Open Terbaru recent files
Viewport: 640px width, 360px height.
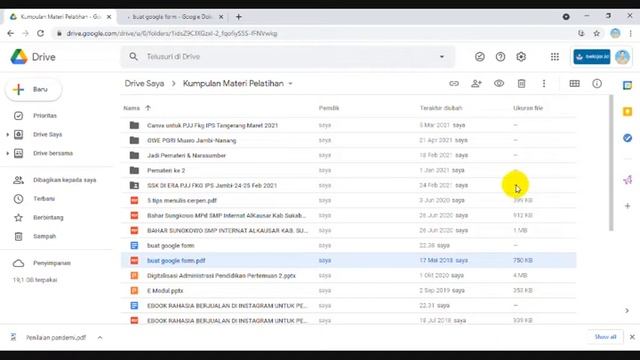click(x=44, y=199)
